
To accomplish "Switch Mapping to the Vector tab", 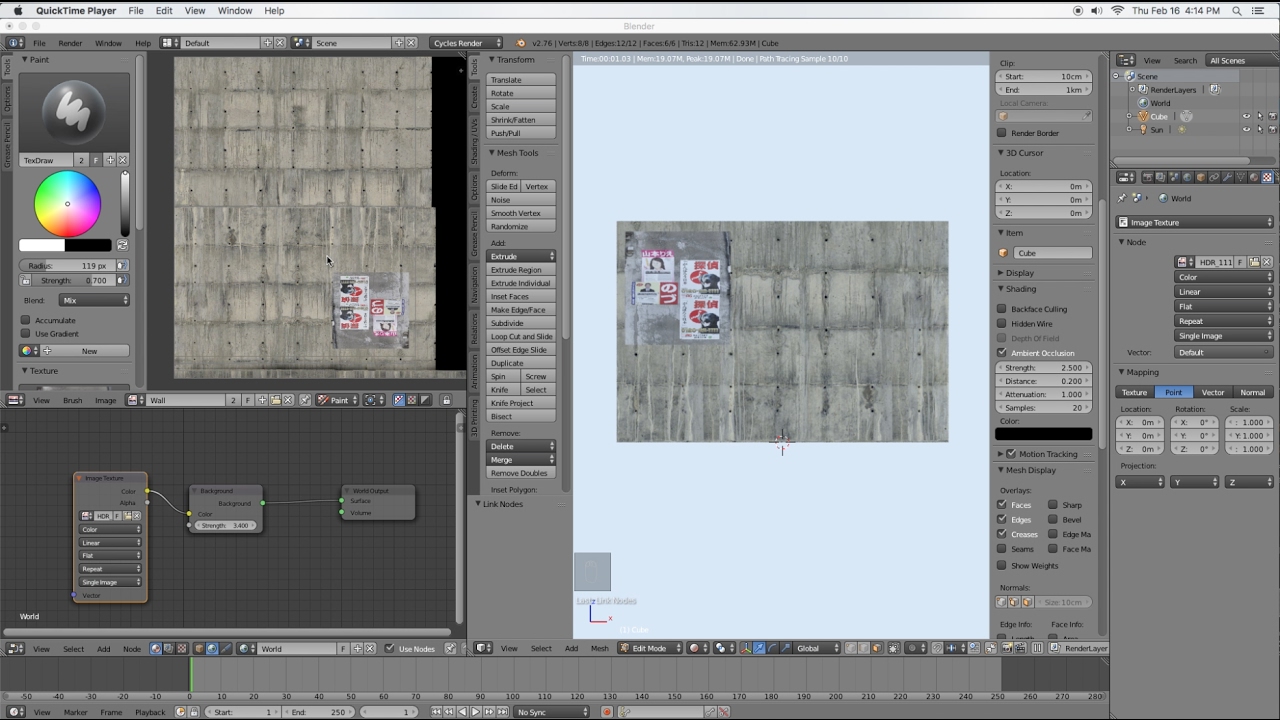I will coord(1212,392).
